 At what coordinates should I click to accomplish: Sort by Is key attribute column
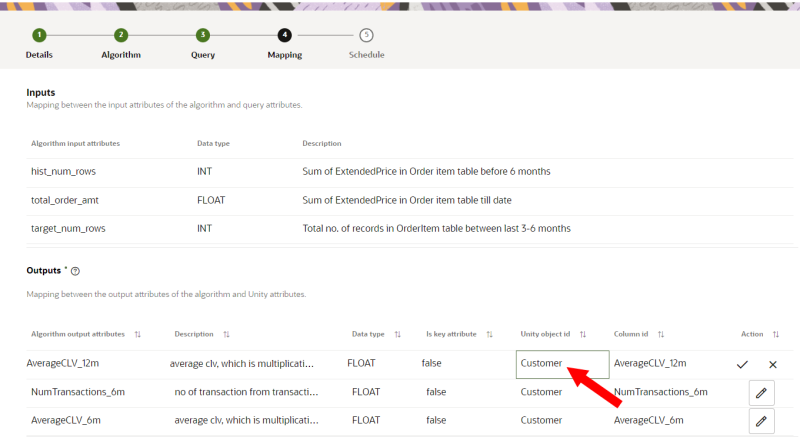tap(490, 334)
